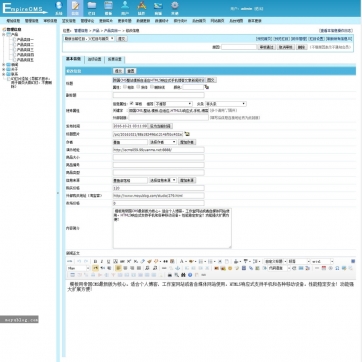This screenshot has width=362, height=362.
Task: Open the 用户 (User) top navigation icon
Action: 125,8
